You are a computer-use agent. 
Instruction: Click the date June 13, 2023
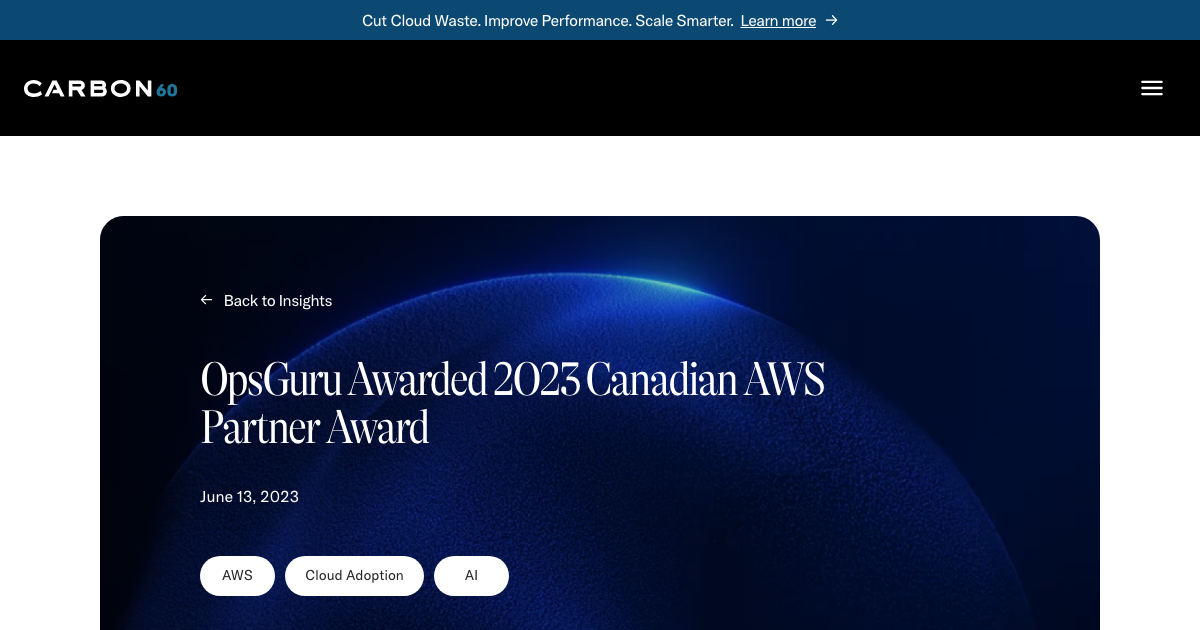tap(249, 496)
